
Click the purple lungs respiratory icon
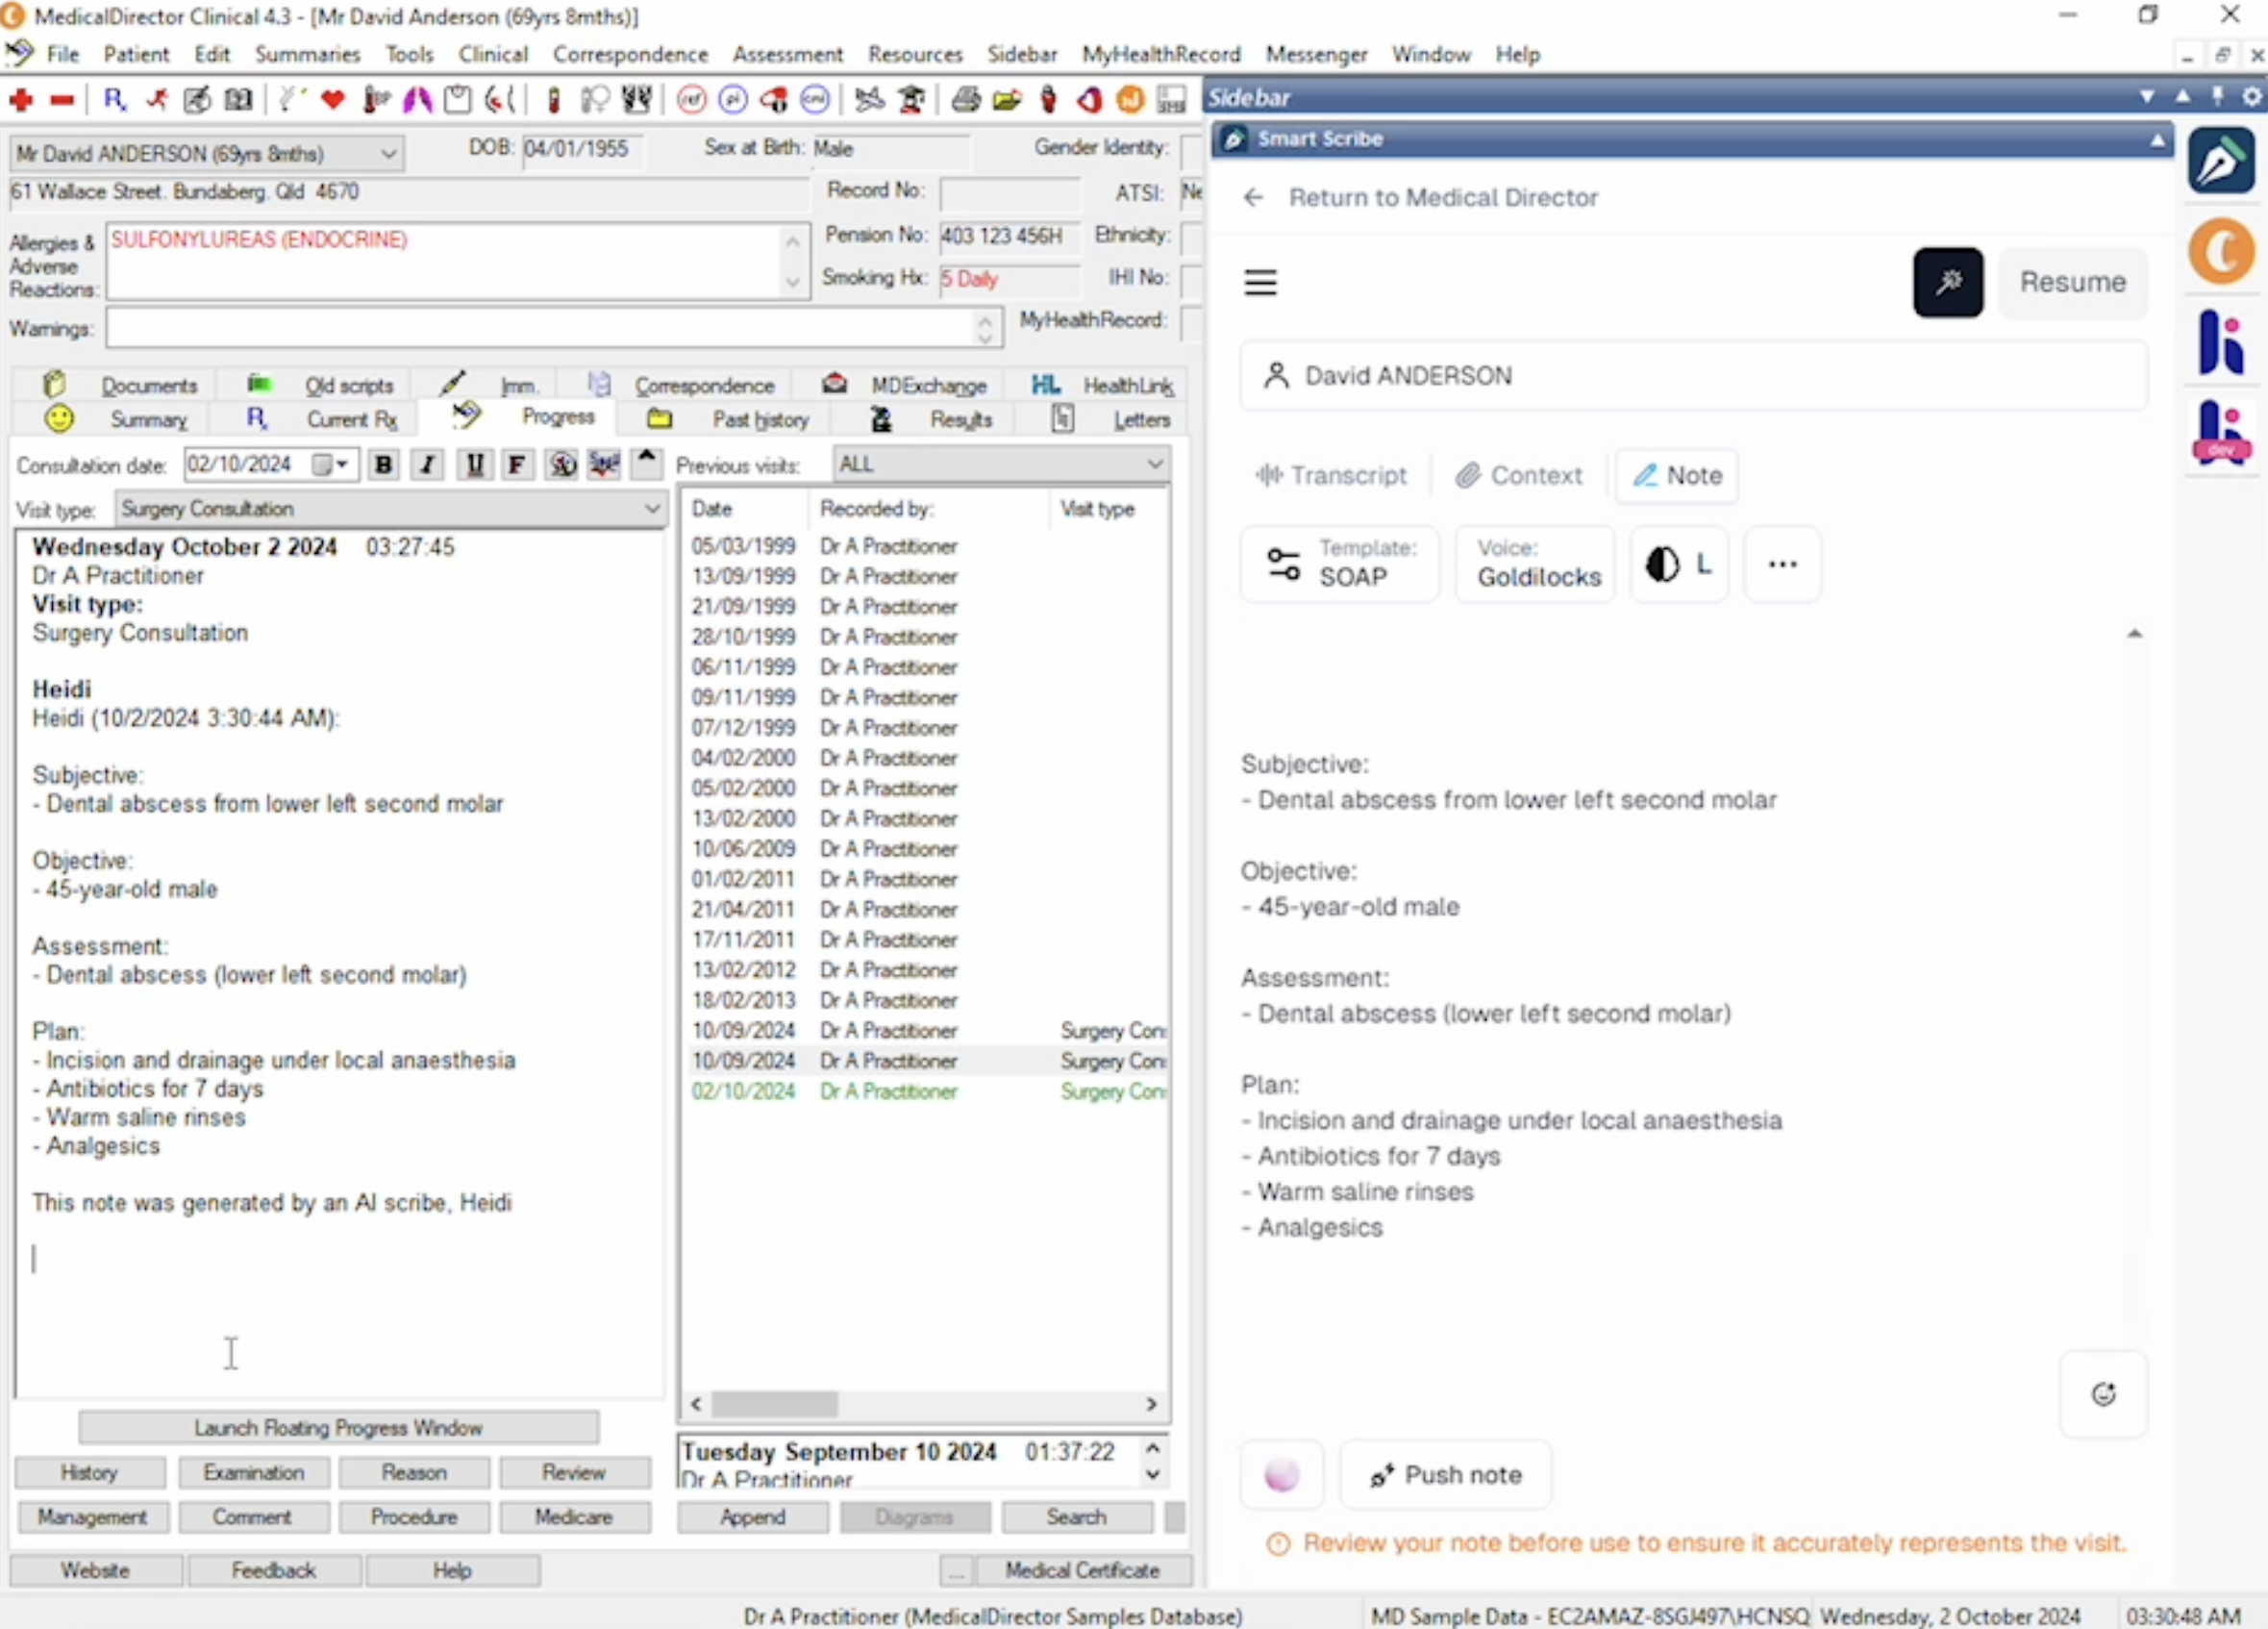[x=417, y=100]
